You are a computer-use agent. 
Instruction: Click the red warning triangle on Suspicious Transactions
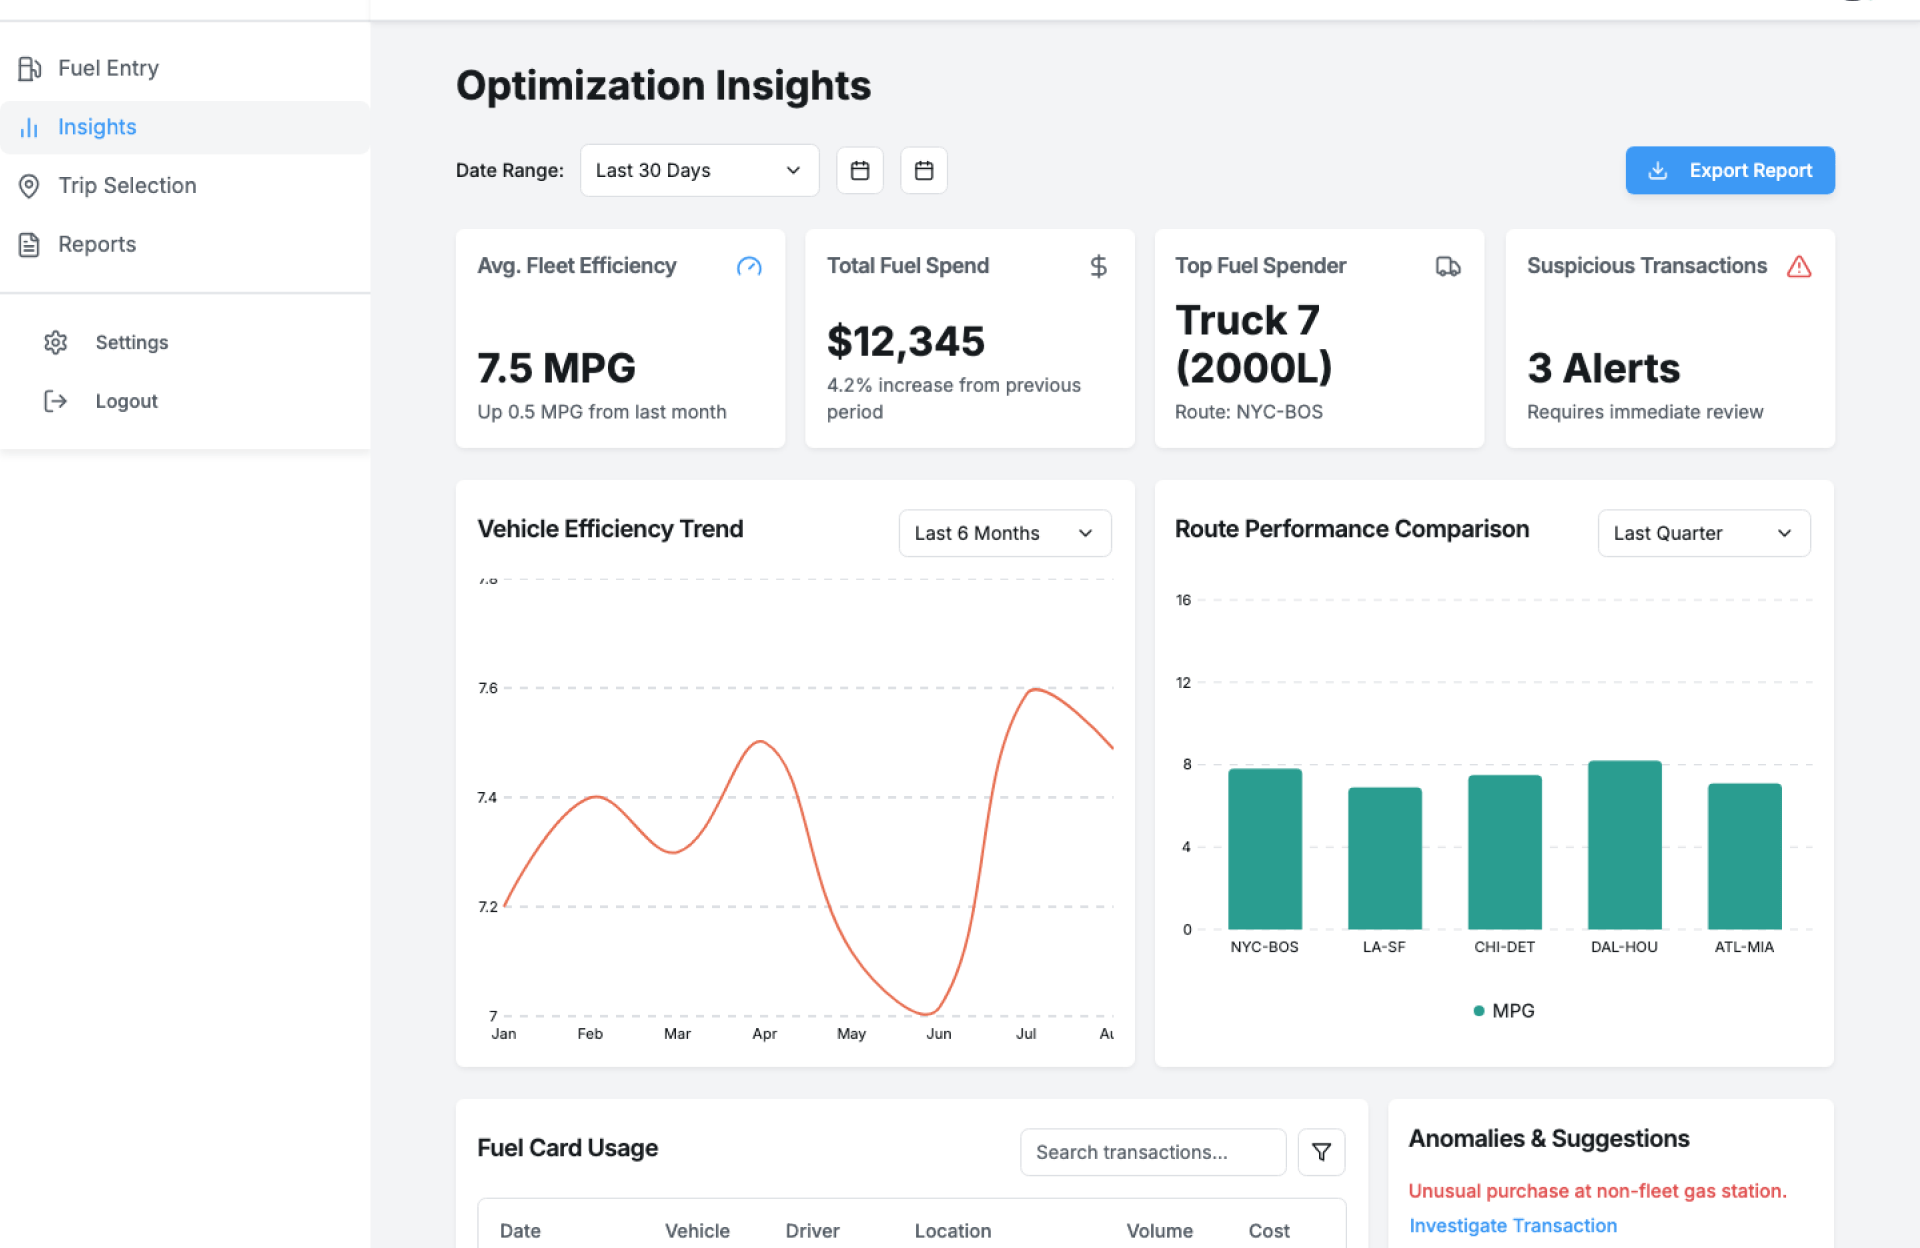[x=1798, y=266]
